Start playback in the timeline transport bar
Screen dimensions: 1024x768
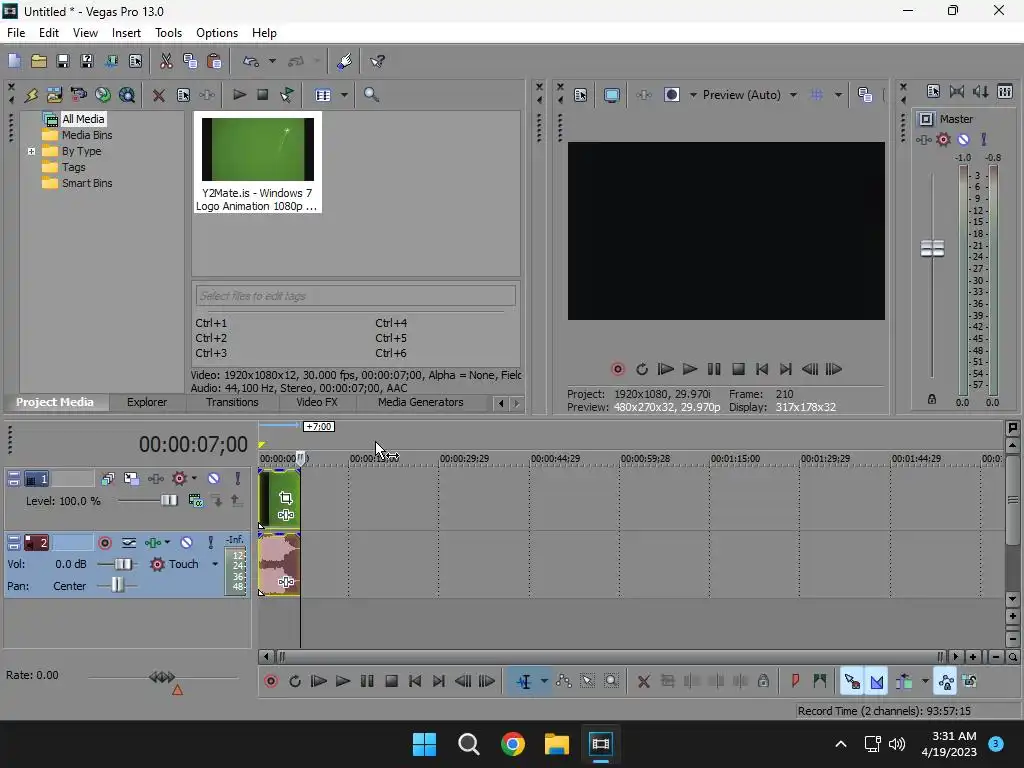coord(342,682)
